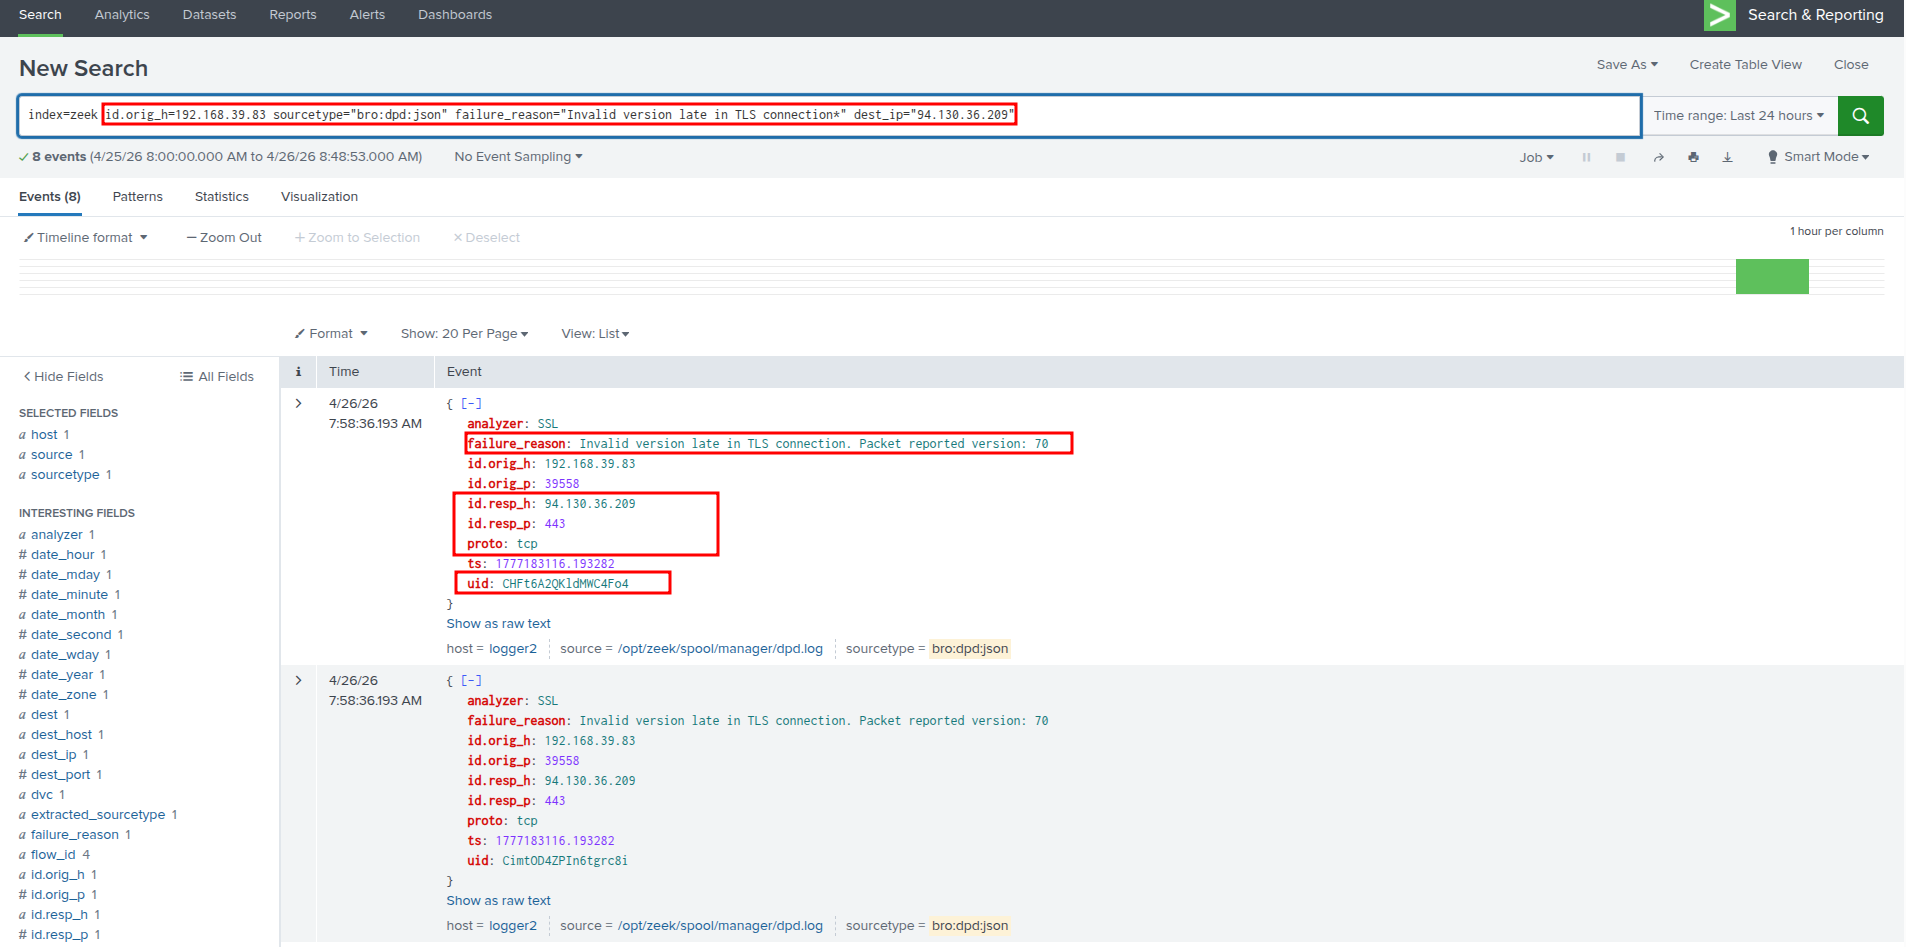Hide Fields sidebar
The width and height of the screenshot is (1906, 947).
[63, 377]
